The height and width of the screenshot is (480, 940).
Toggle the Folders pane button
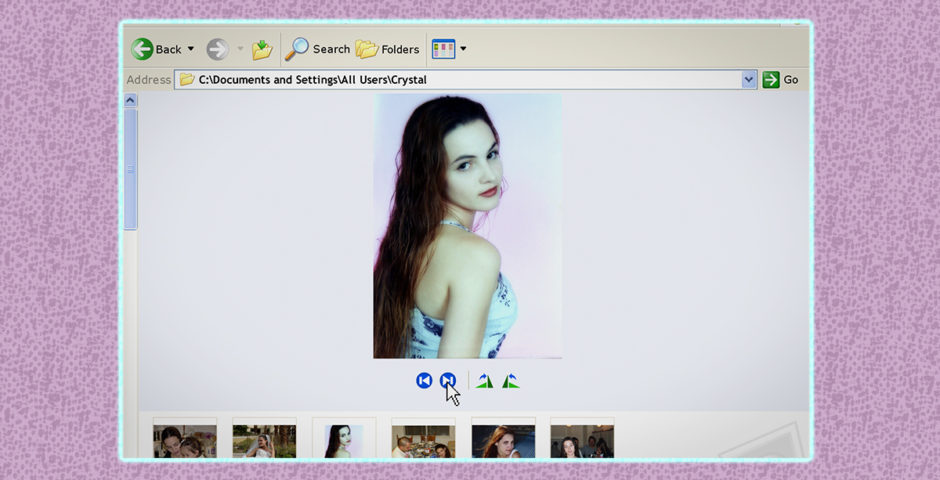[x=387, y=49]
